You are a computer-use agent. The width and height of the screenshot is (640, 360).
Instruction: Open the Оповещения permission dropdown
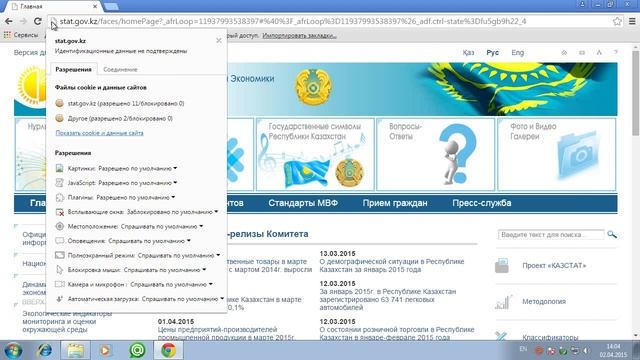149,241
